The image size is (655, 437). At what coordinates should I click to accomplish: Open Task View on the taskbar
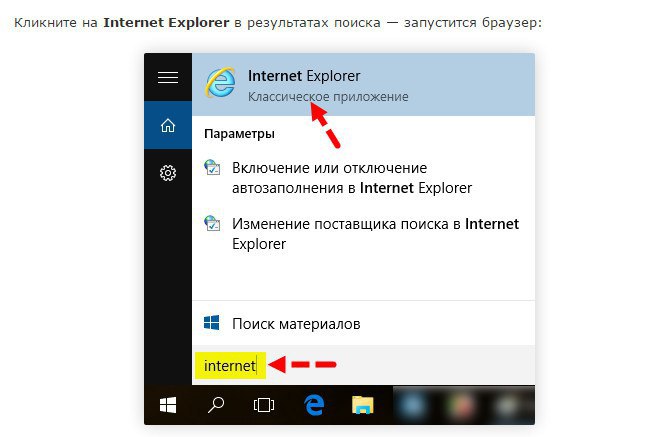(264, 405)
